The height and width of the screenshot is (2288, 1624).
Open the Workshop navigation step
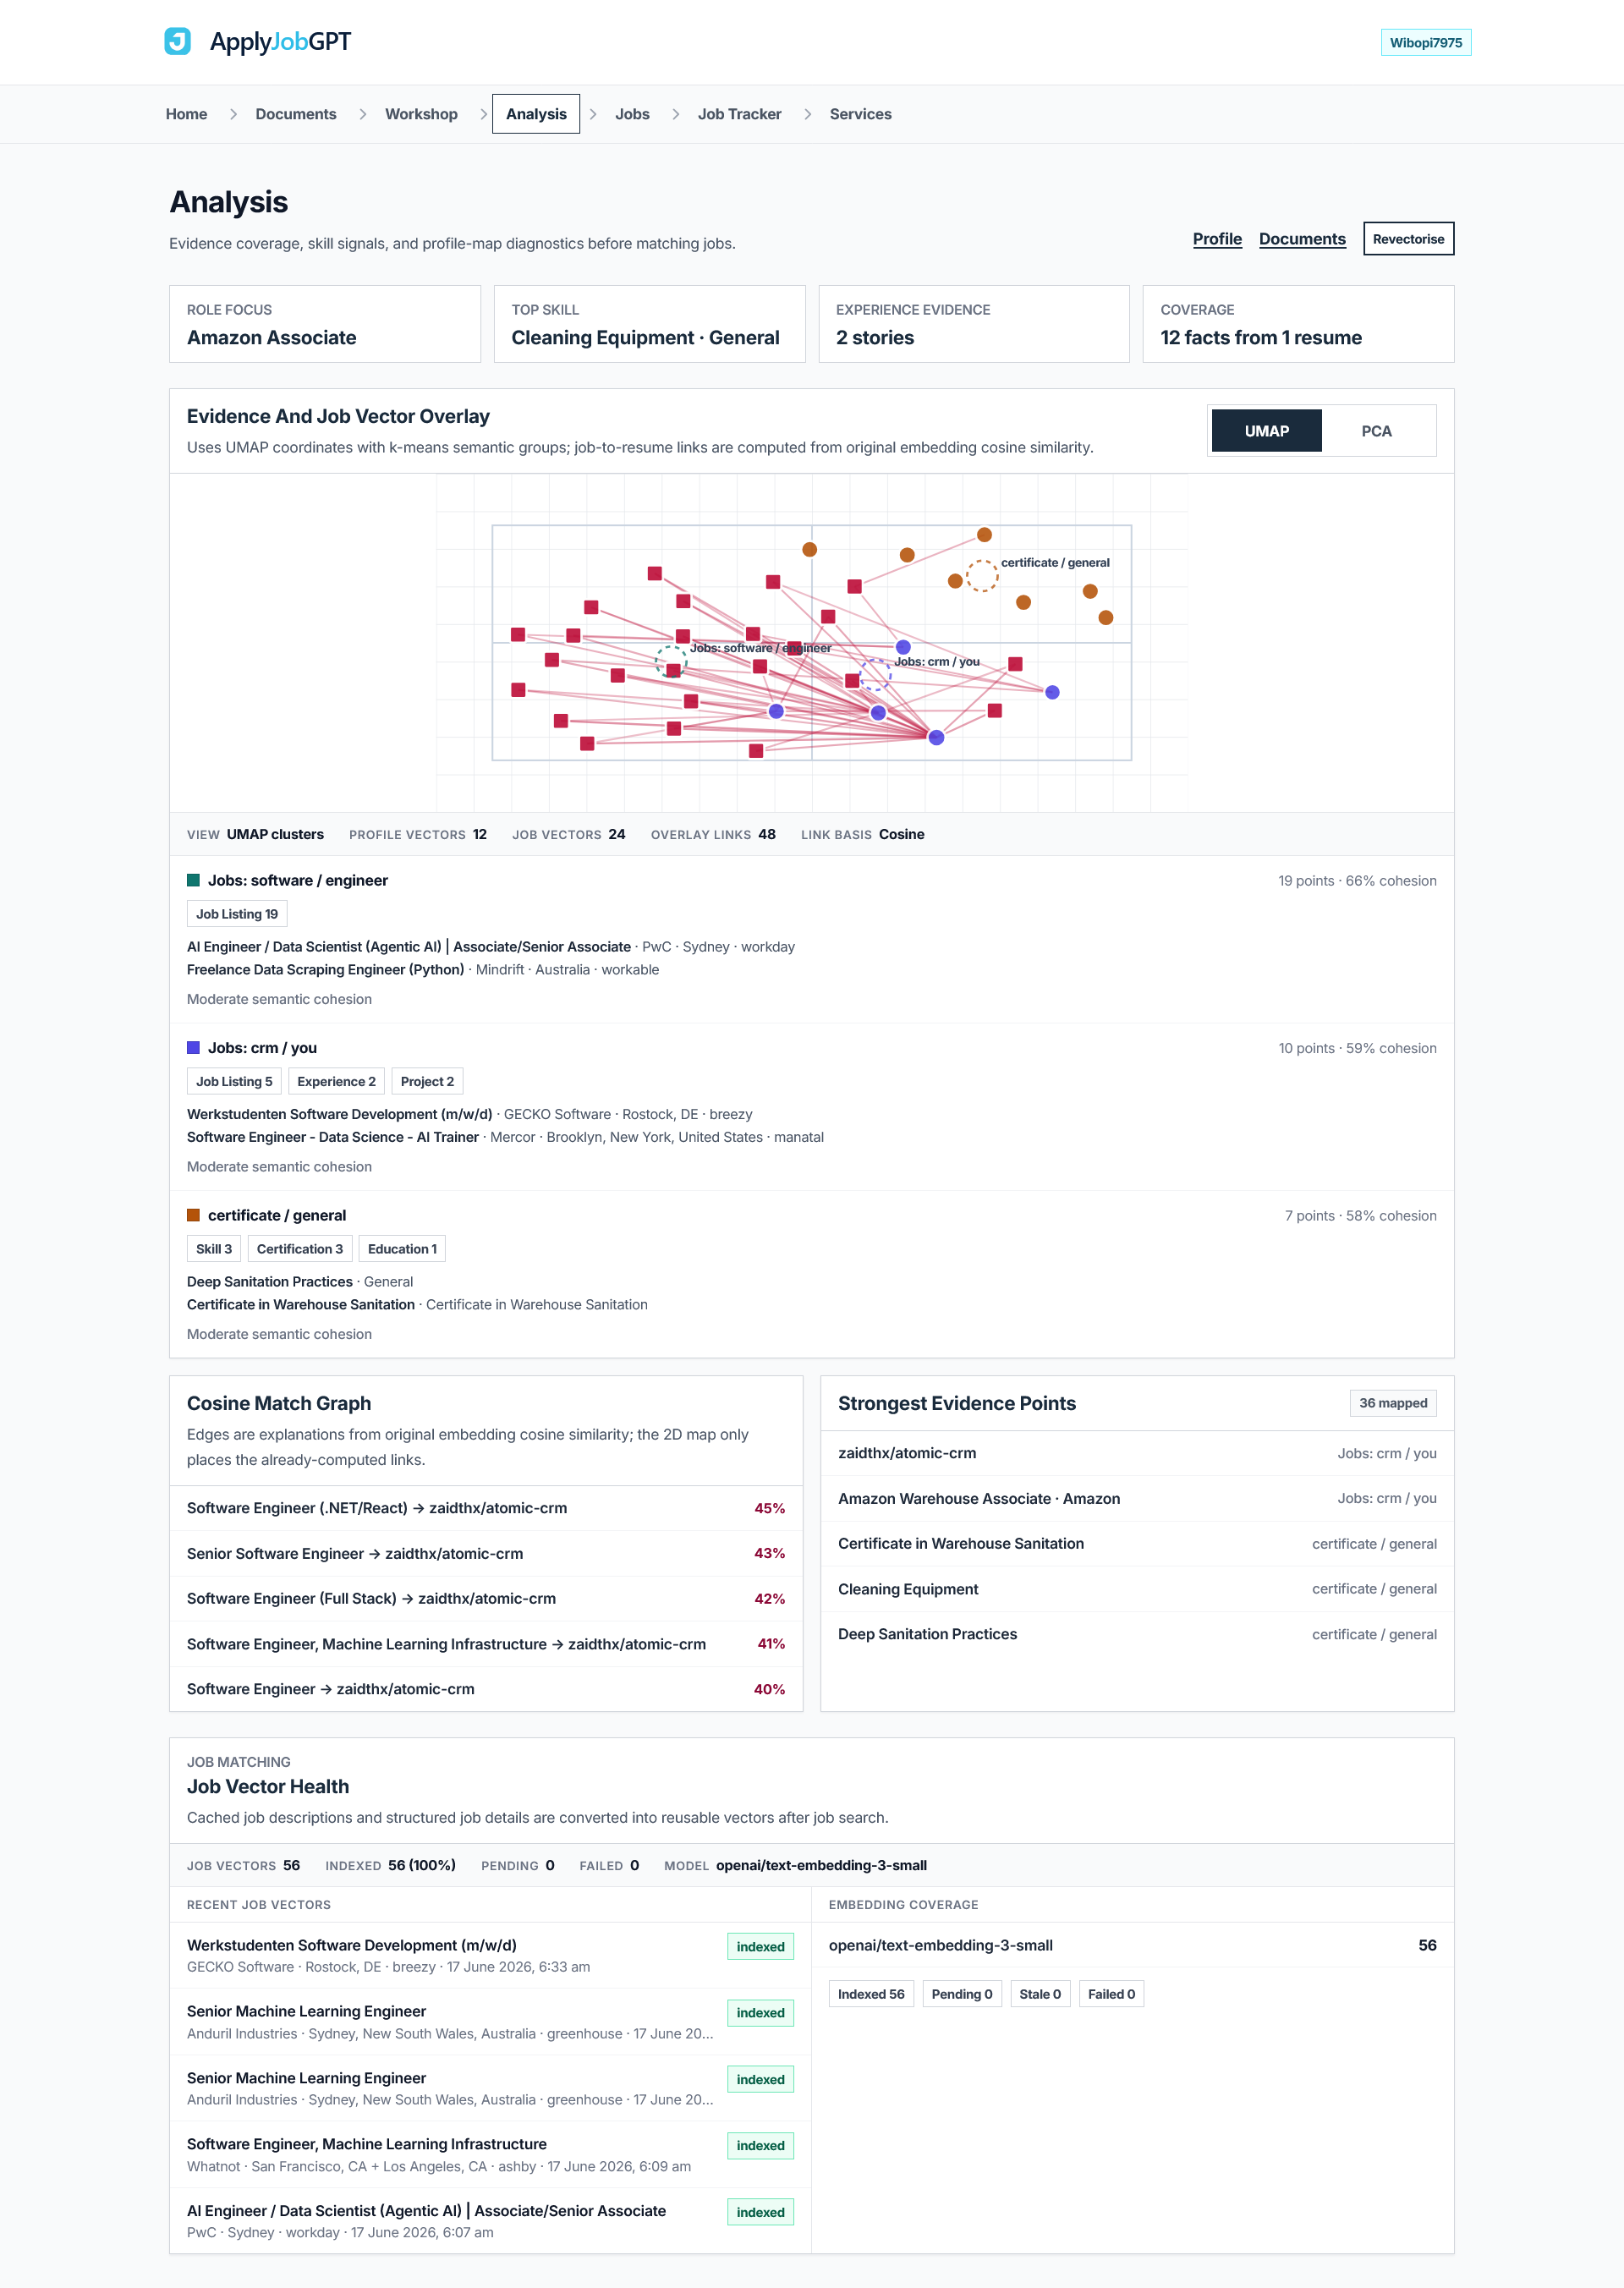(x=421, y=114)
